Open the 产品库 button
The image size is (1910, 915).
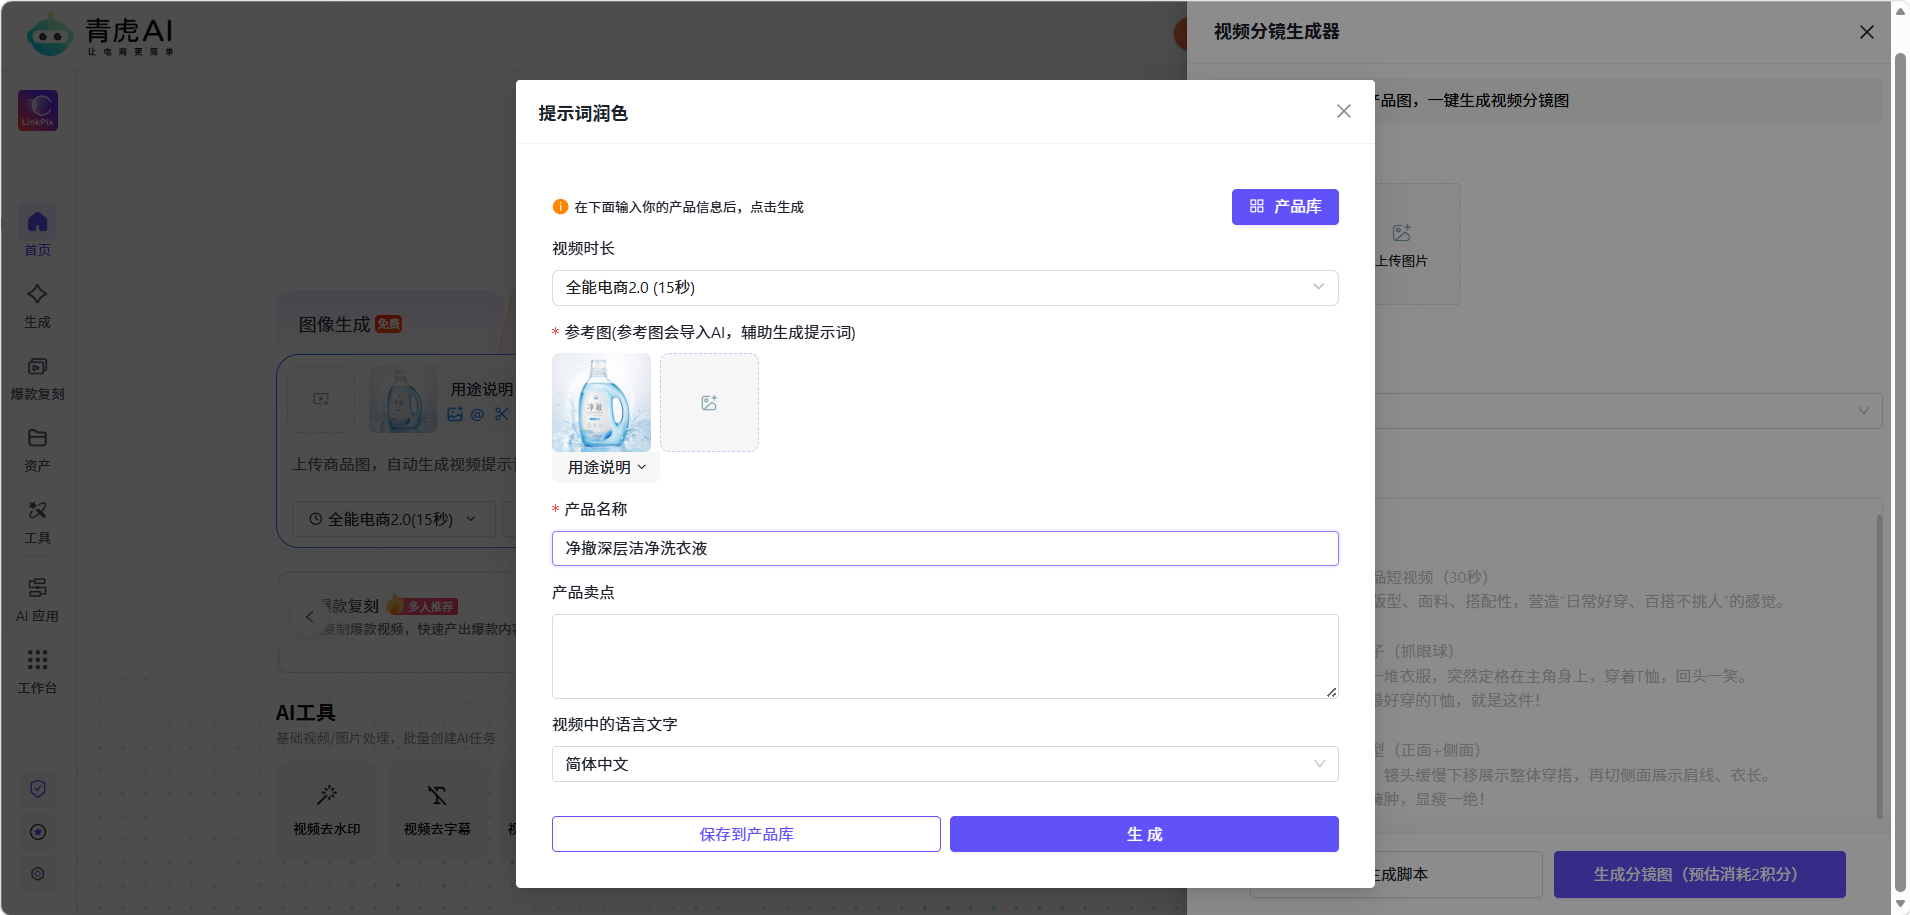pos(1285,207)
